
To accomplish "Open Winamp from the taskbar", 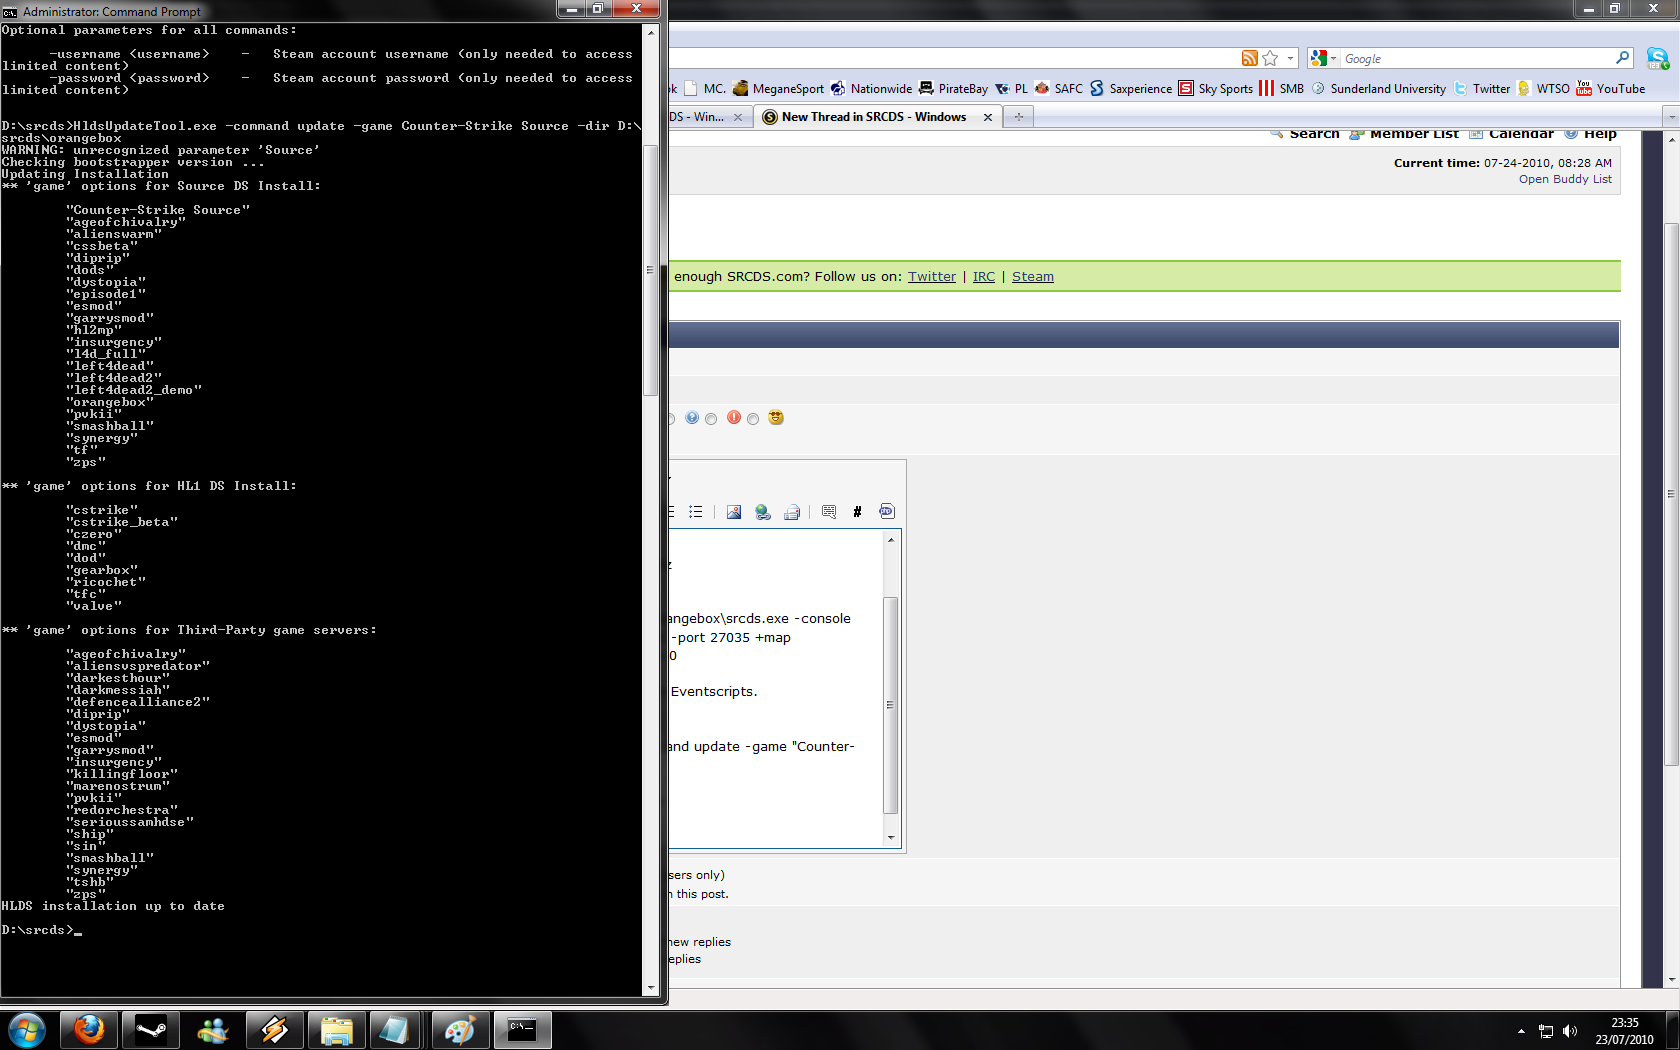I will click(x=275, y=1029).
